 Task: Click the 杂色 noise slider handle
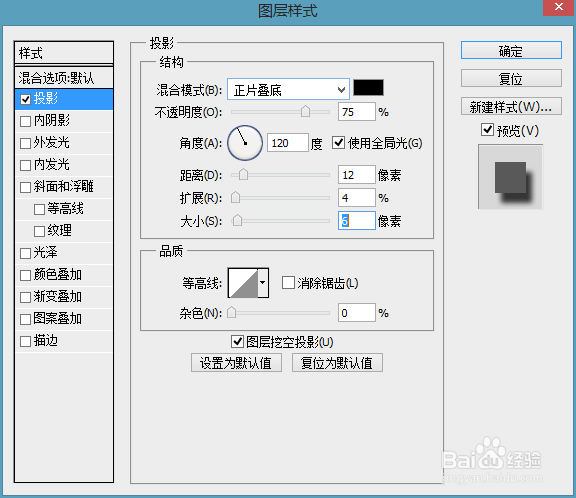[231, 313]
